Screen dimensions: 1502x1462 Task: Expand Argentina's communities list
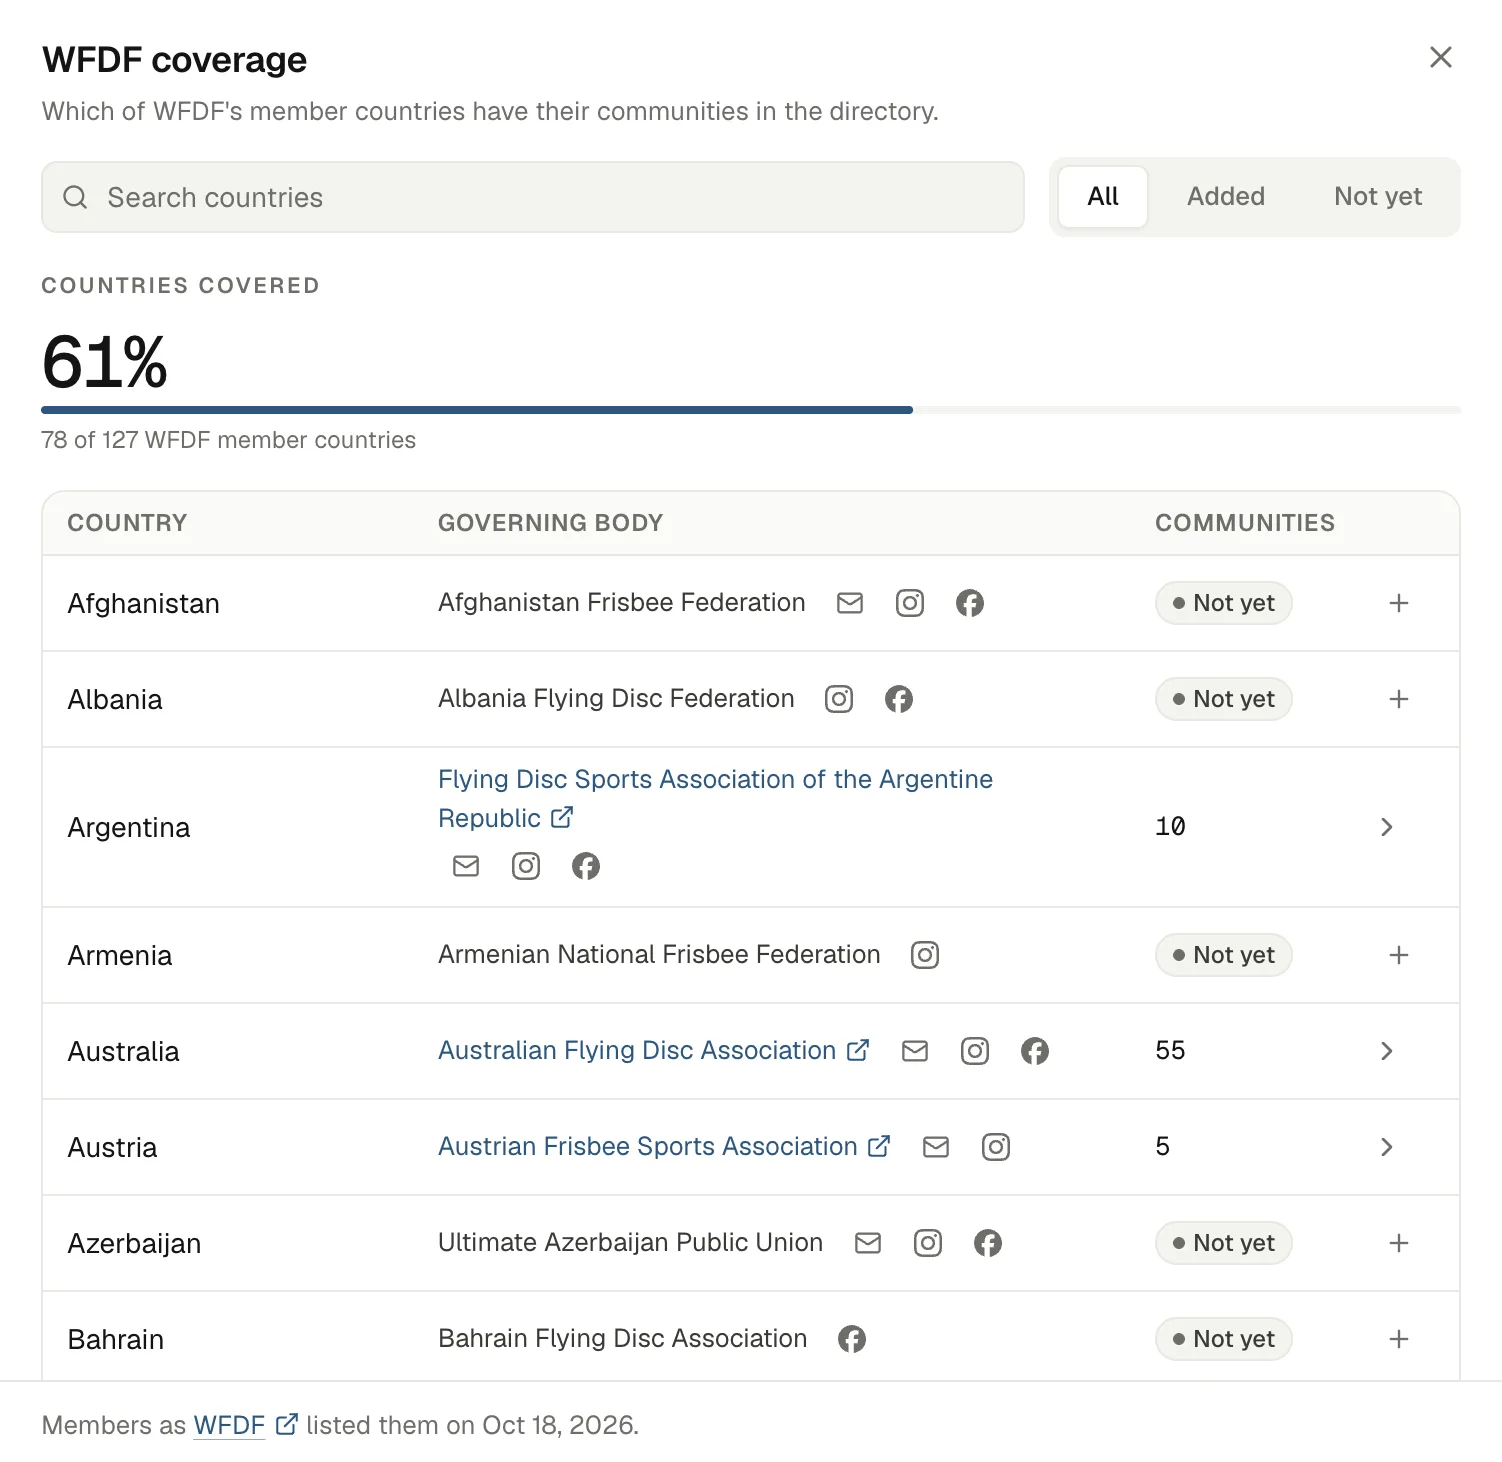1387,827
